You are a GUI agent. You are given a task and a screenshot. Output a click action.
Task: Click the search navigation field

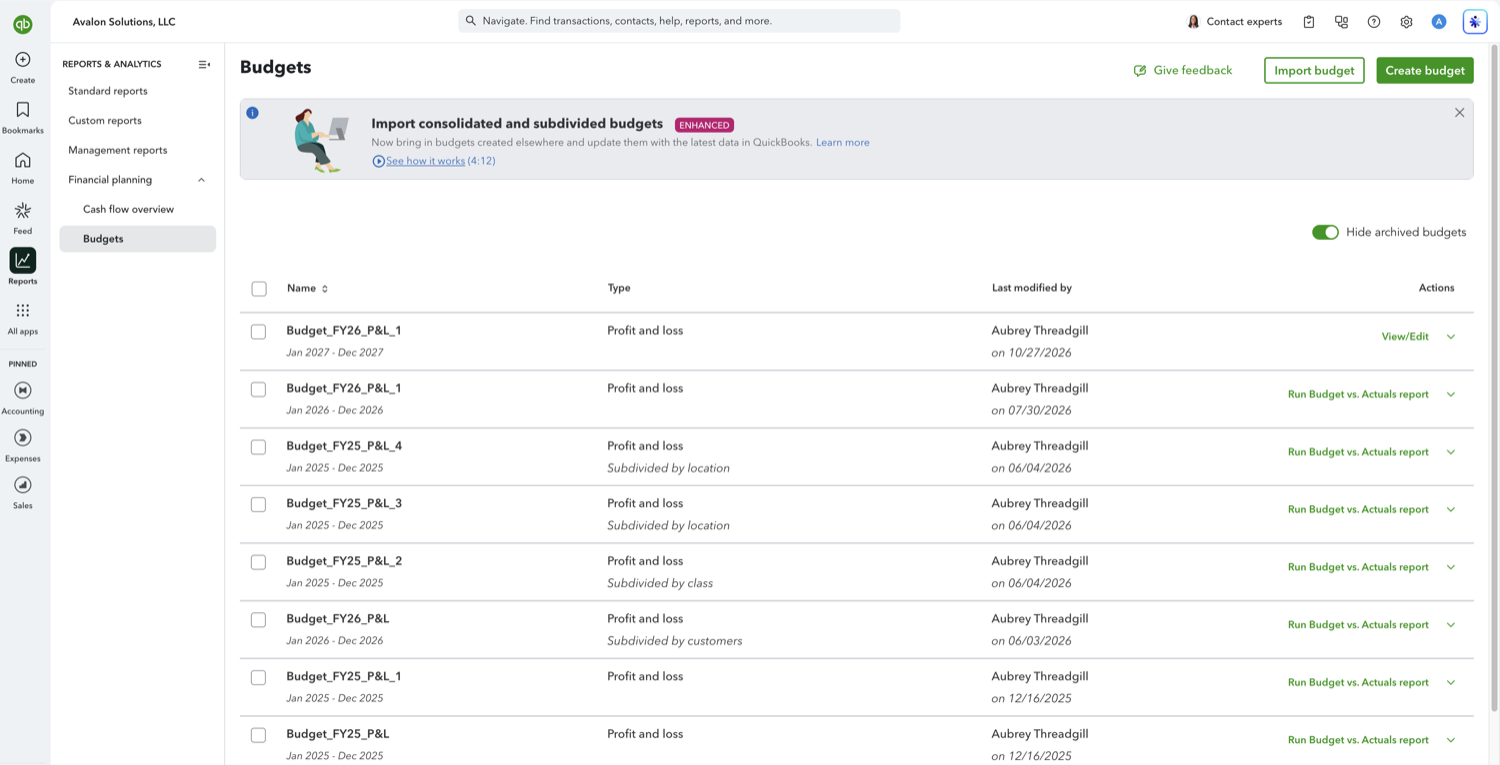(x=679, y=21)
